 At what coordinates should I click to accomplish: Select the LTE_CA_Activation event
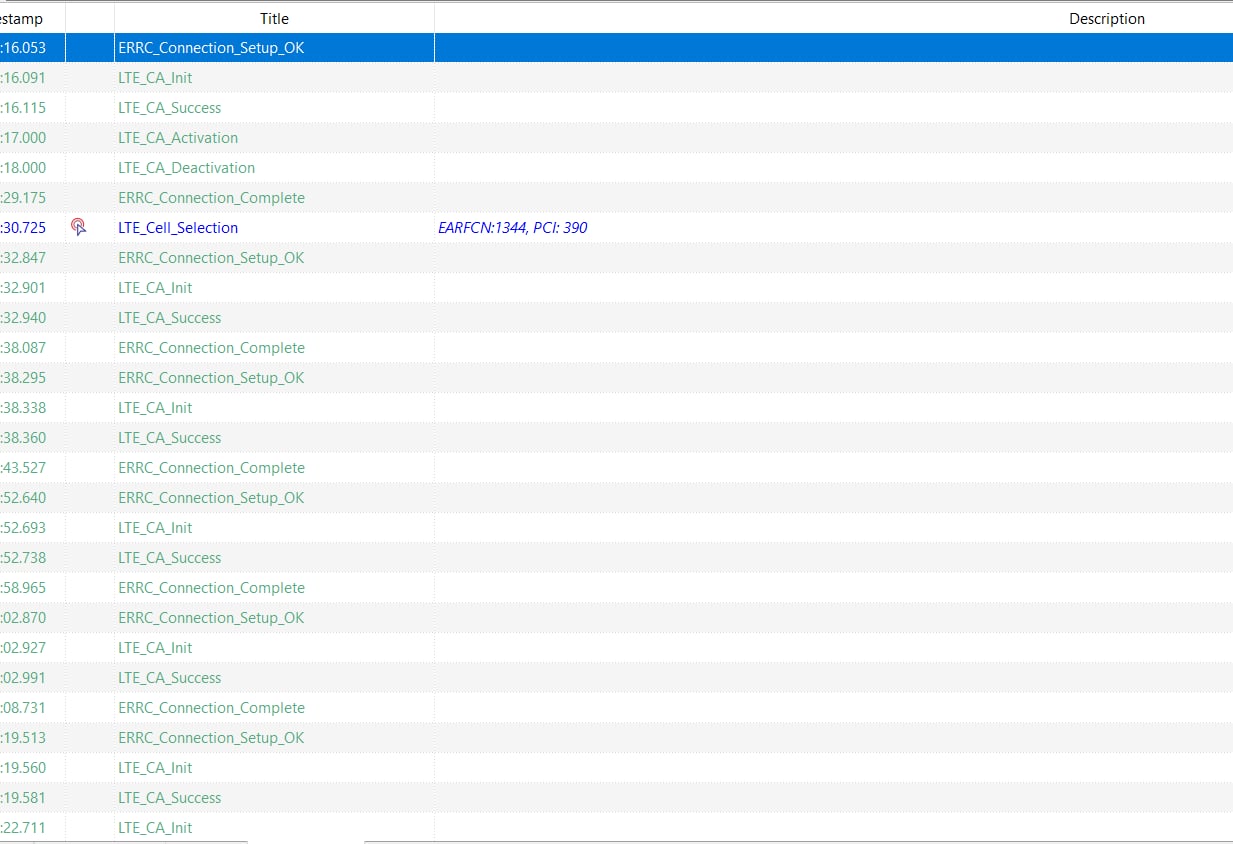178,137
